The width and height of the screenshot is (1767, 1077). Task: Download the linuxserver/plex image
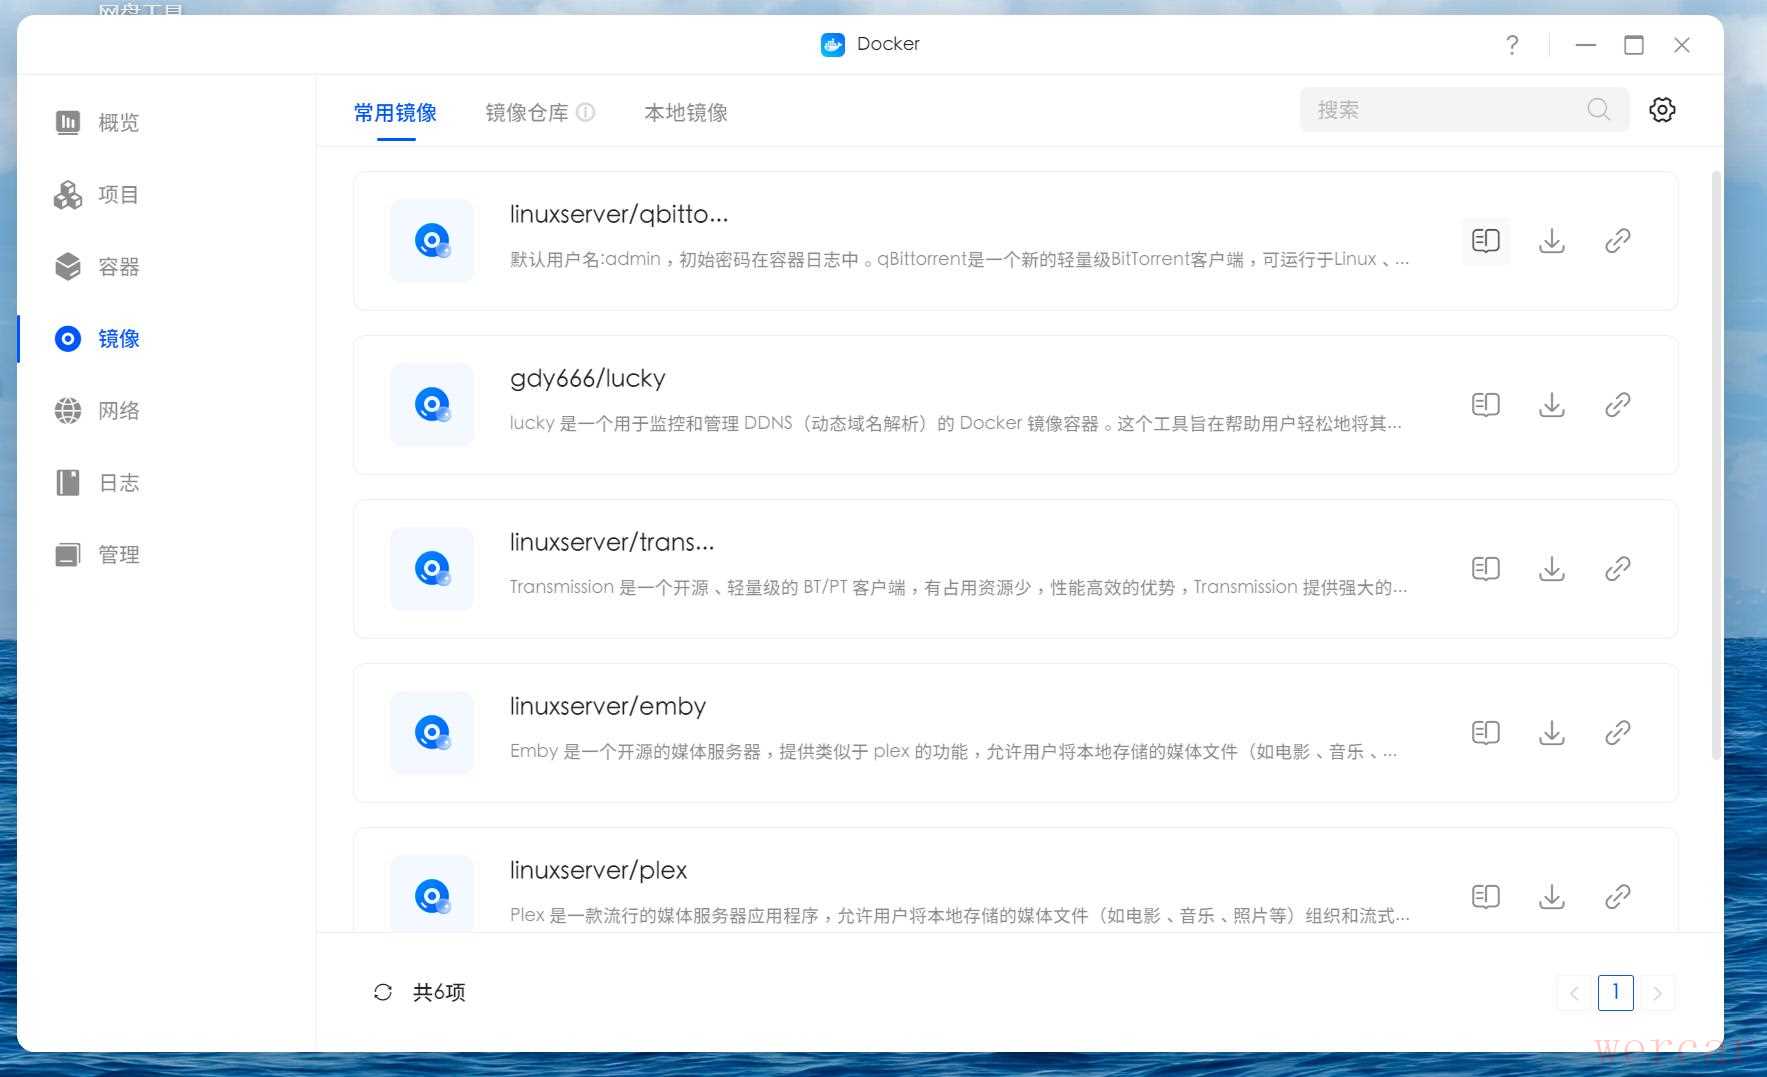click(x=1551, y=897)
